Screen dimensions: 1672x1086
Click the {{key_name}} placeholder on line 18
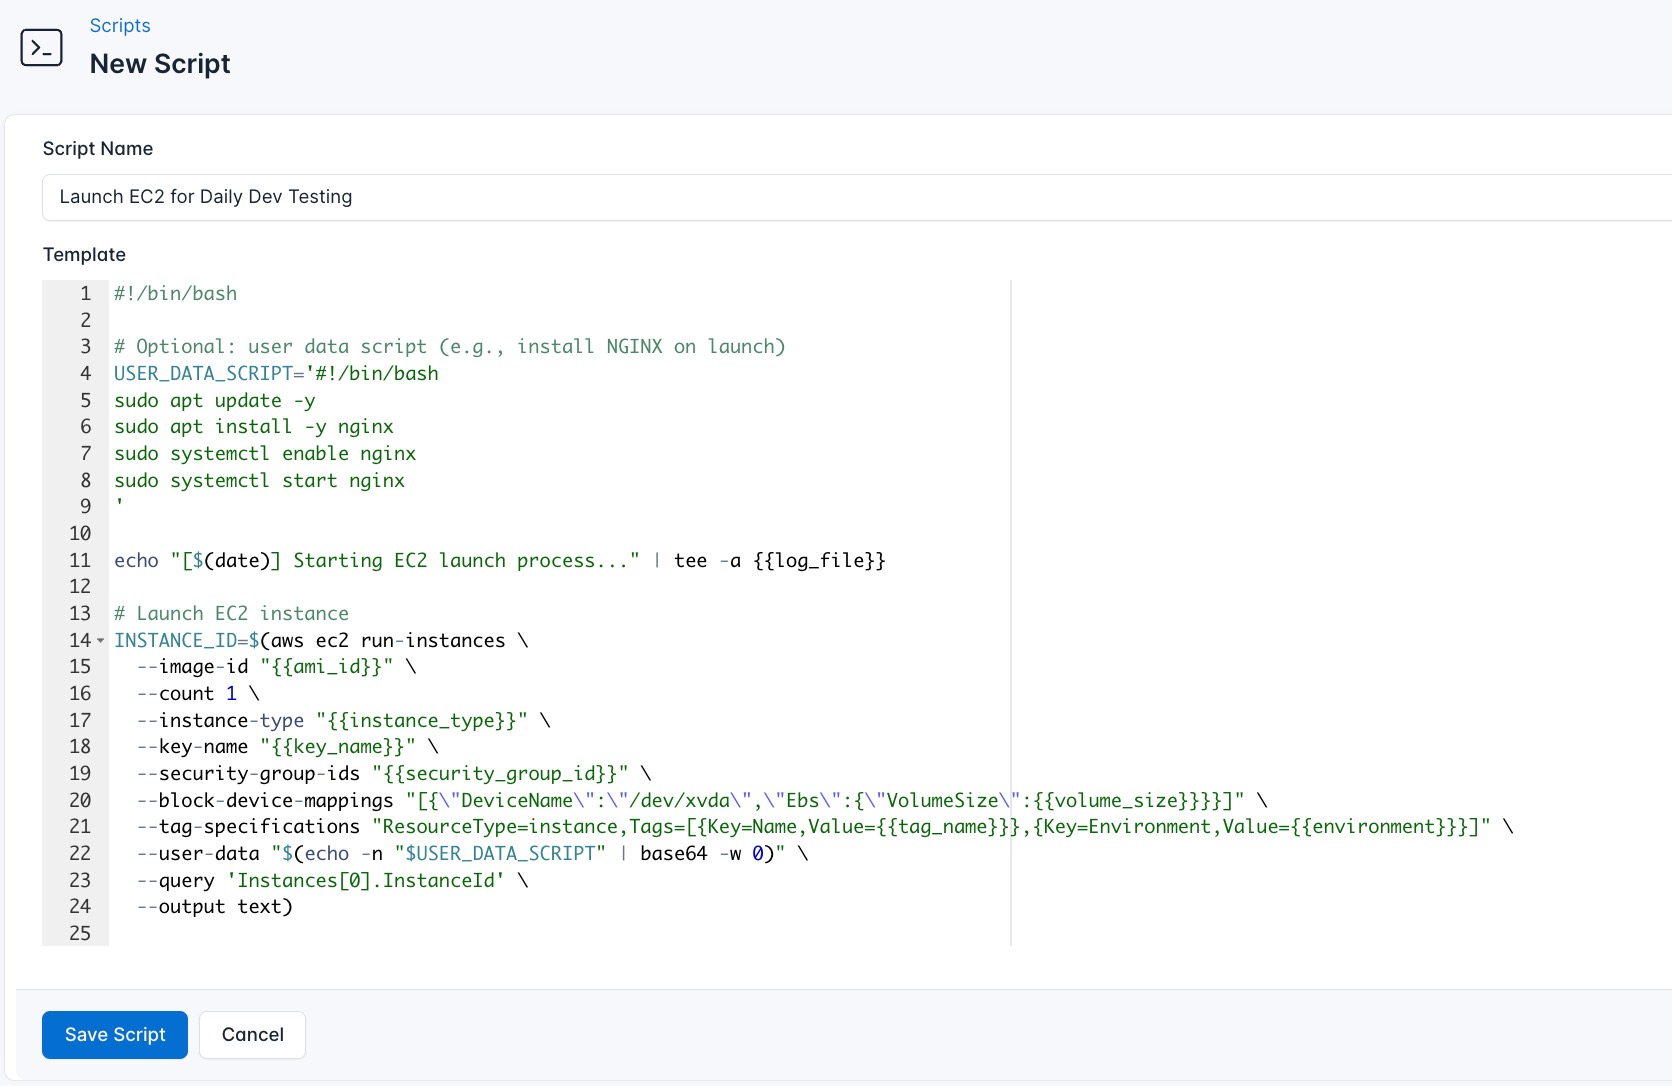tap(336, 747)
